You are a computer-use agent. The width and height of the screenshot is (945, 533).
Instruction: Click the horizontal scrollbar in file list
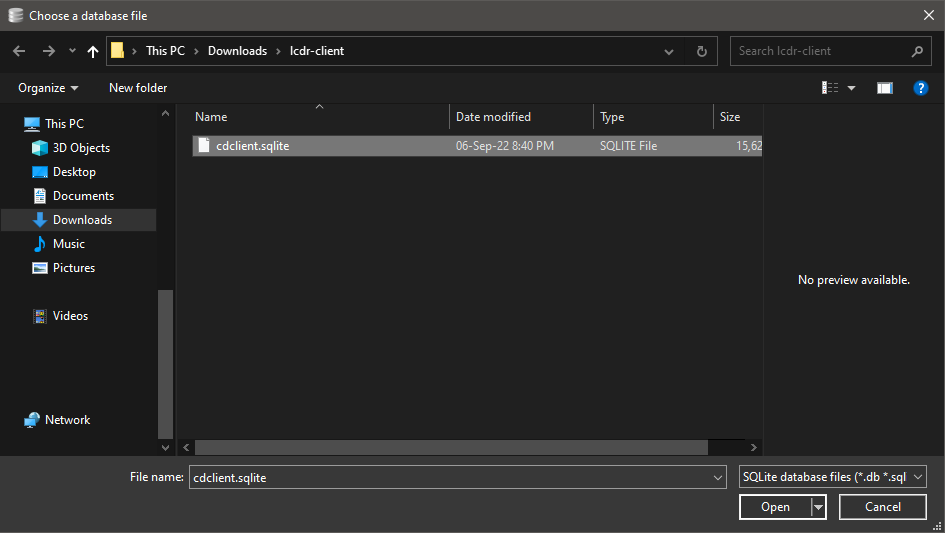(450, 448)
